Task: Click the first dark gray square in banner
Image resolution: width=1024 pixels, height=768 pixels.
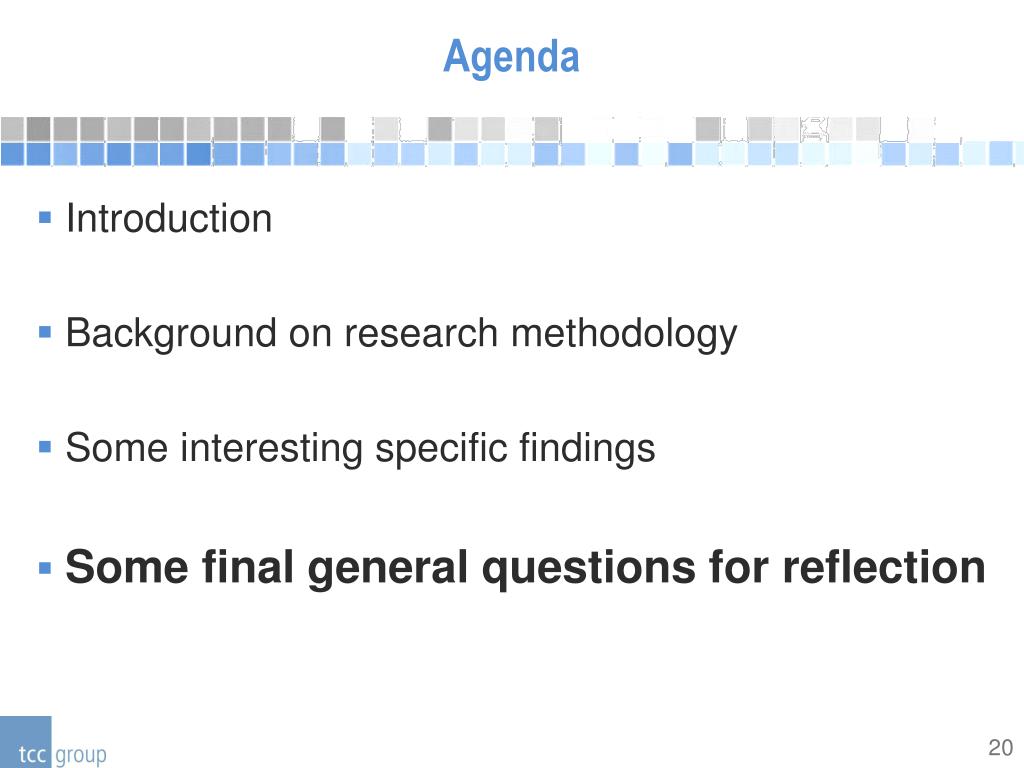Action: point(39,129)
